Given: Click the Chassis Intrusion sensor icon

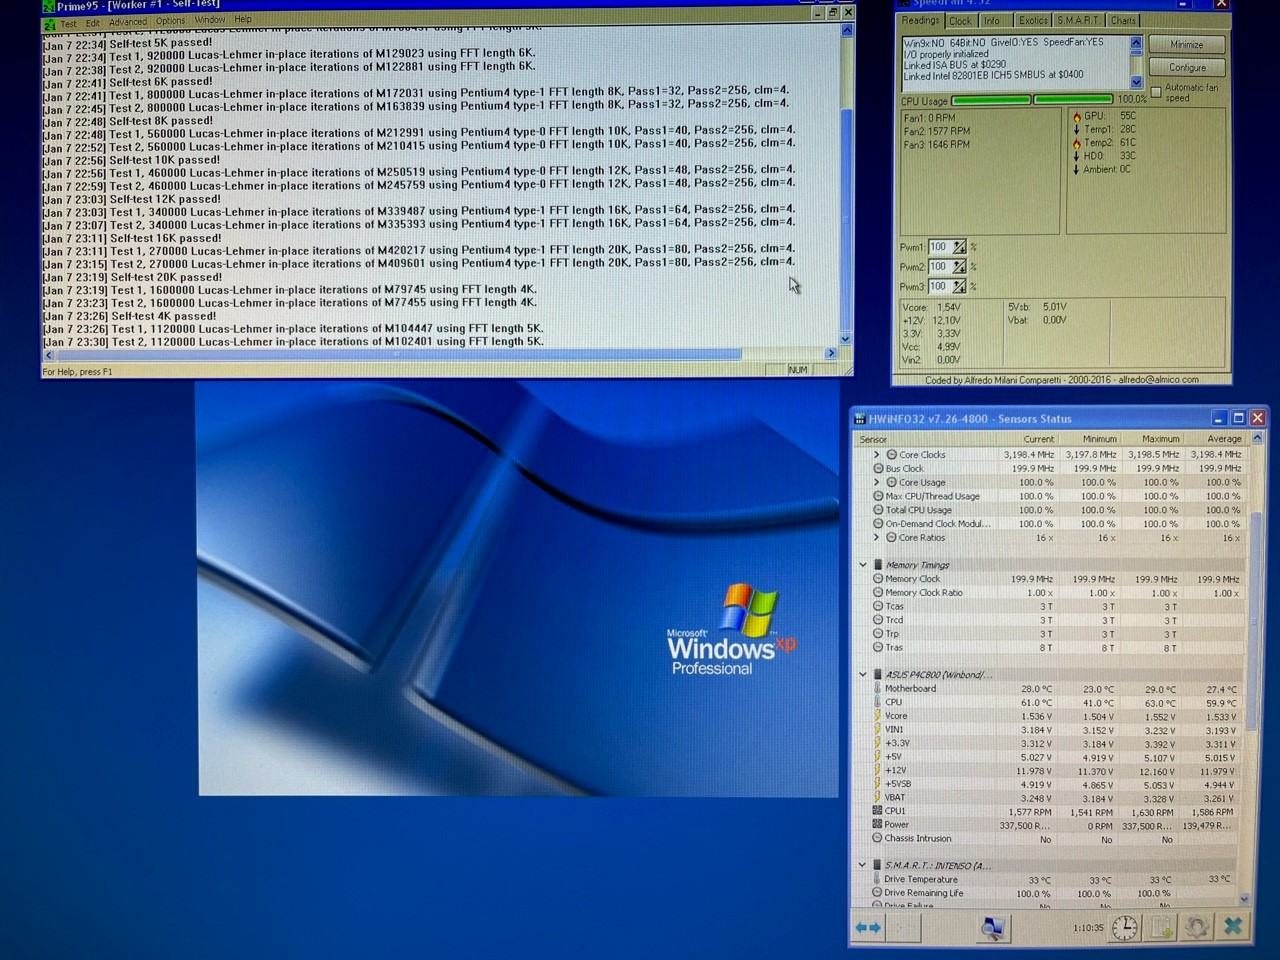Looking at the screenshot, I should 877,839.
